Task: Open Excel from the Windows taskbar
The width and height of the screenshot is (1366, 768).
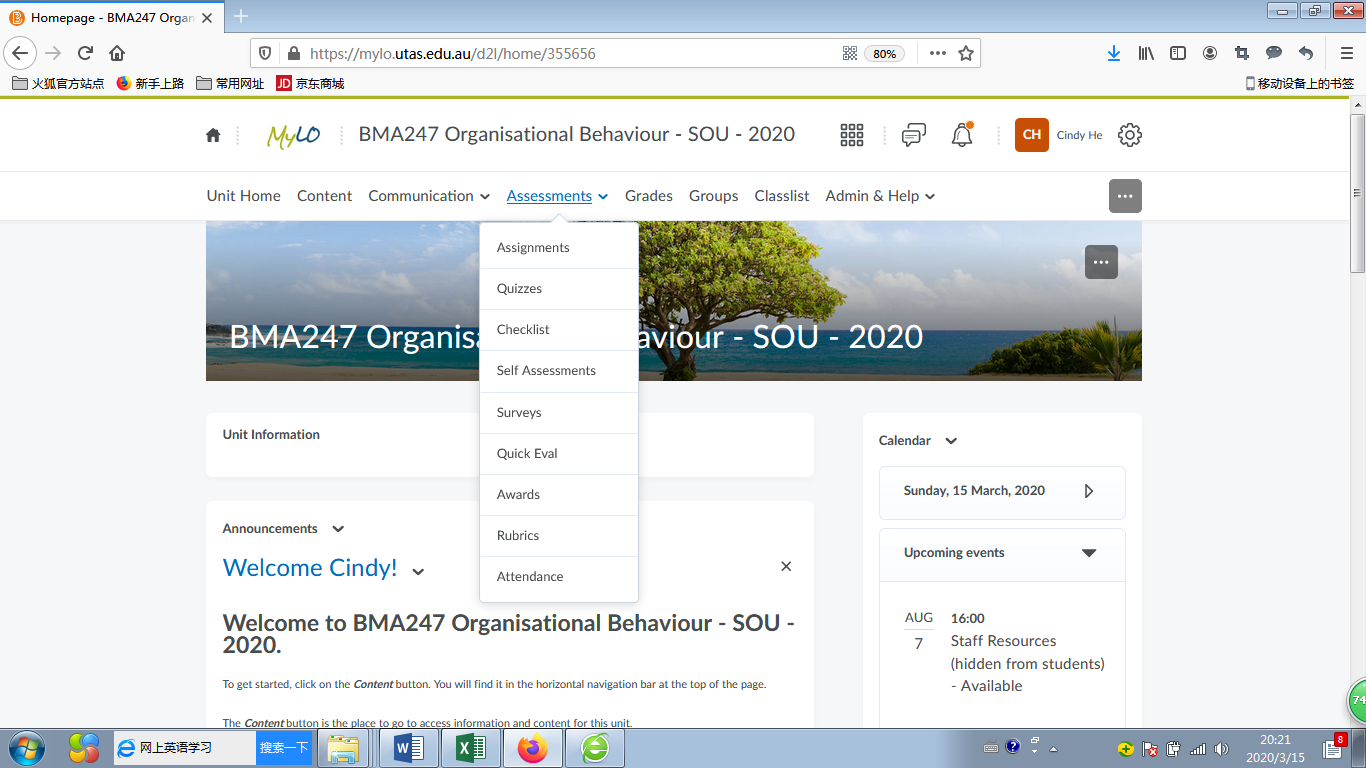Action: coord(471,748)
